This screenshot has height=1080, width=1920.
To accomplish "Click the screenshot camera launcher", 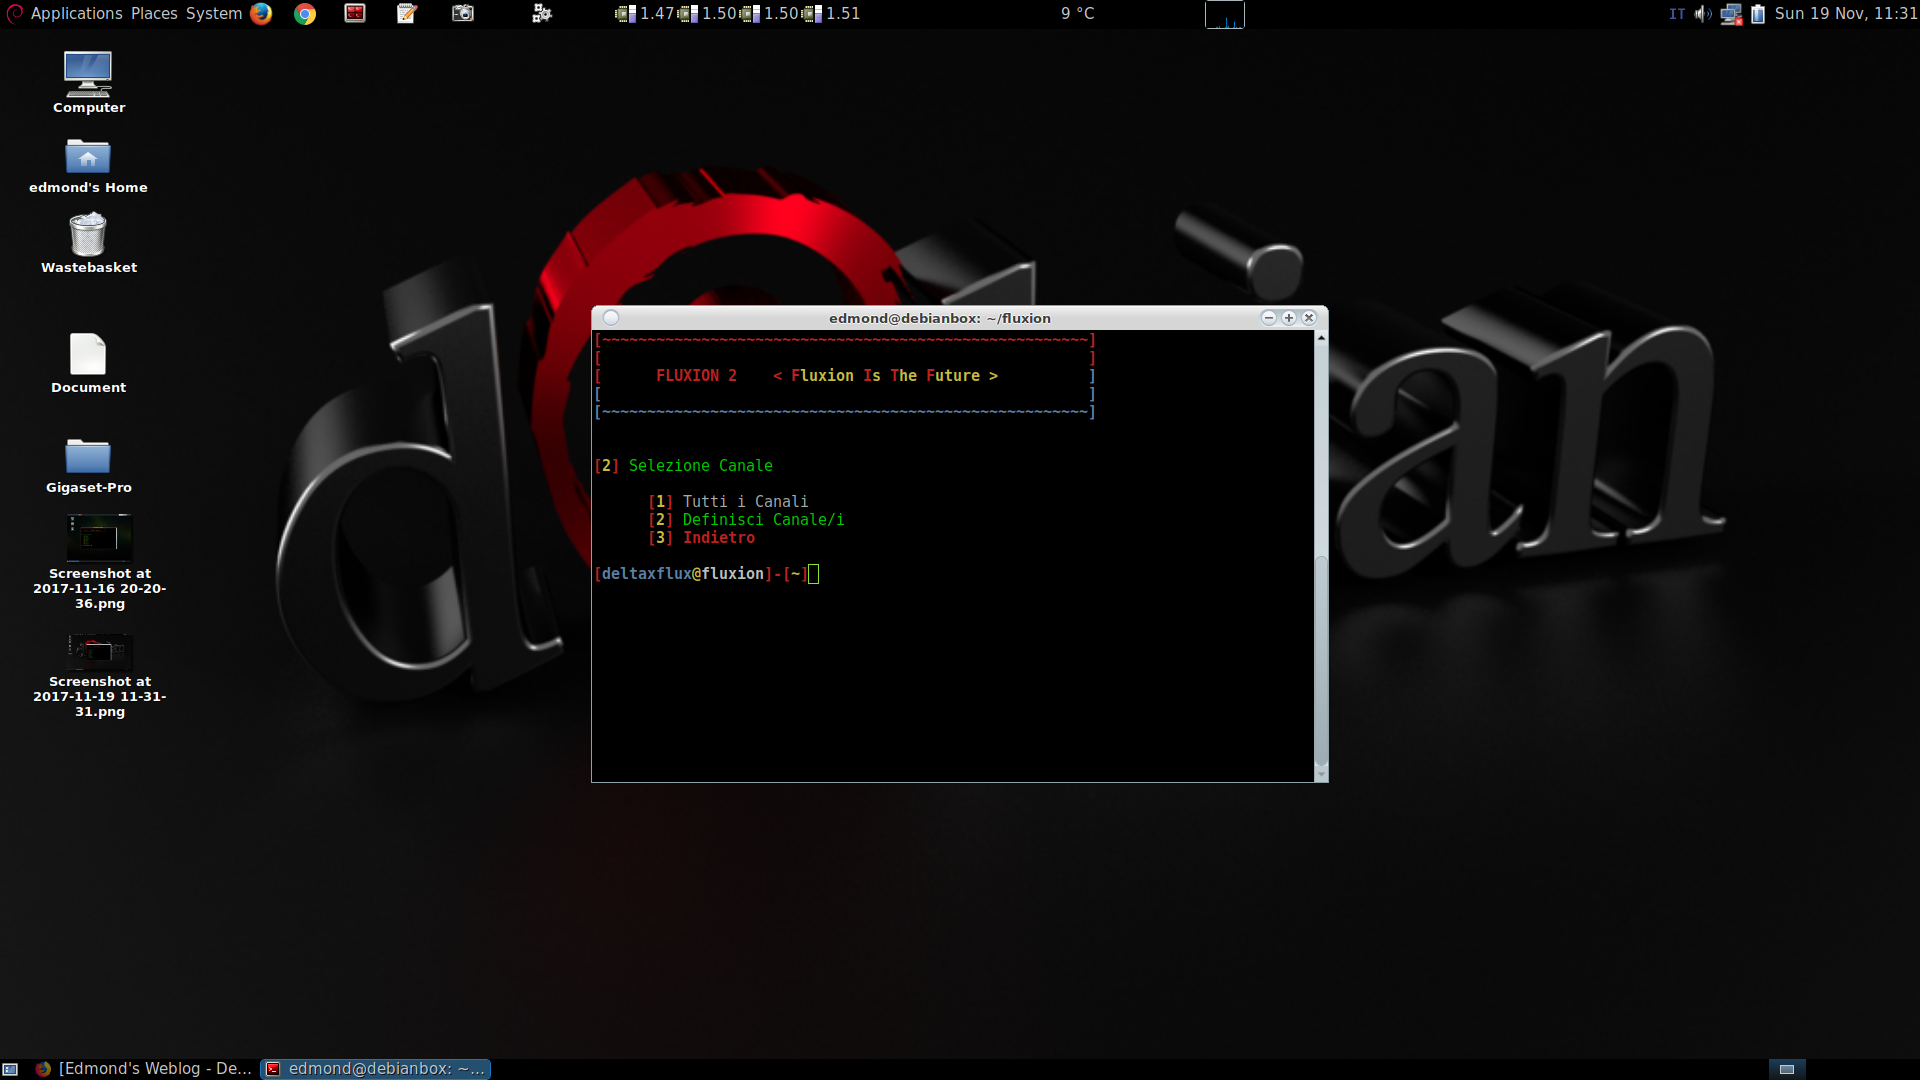I will (462, 13).
